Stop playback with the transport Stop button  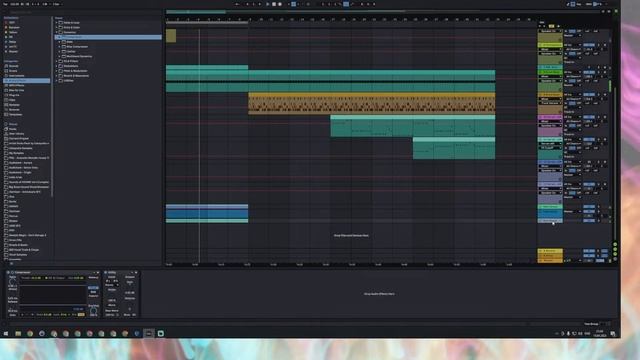coord(274,4)
